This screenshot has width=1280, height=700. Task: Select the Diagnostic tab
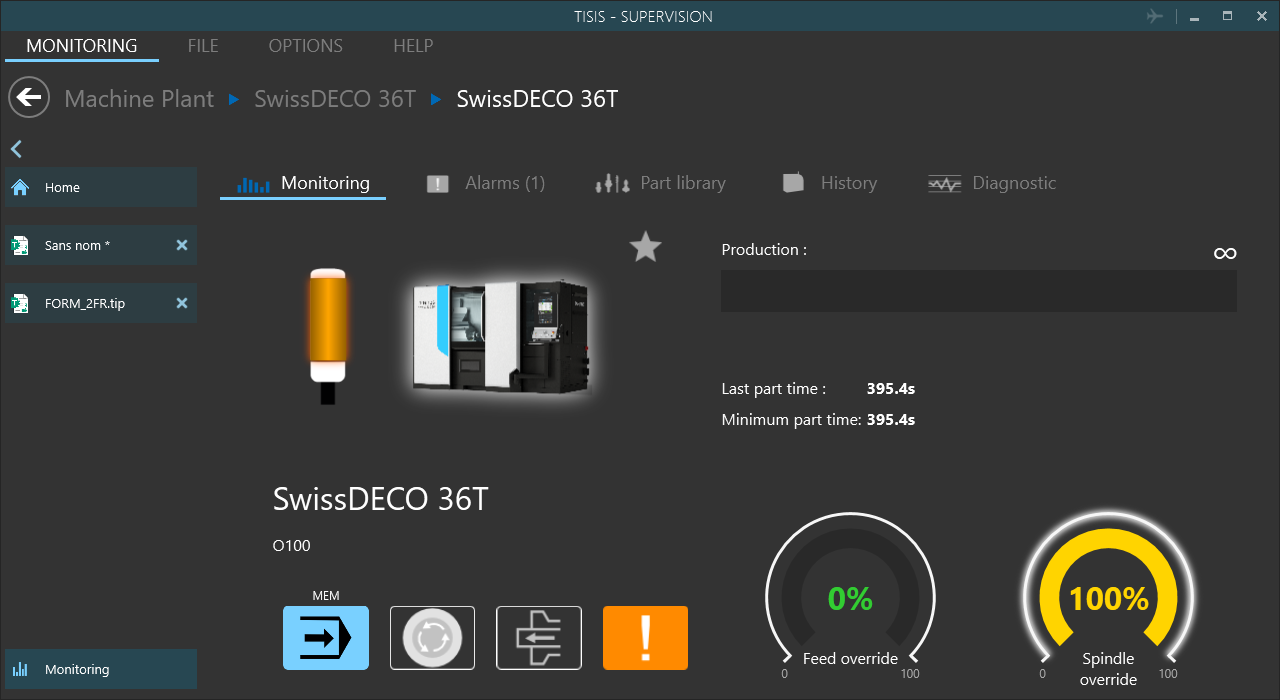pyautogui.click(x=993, y=183)
